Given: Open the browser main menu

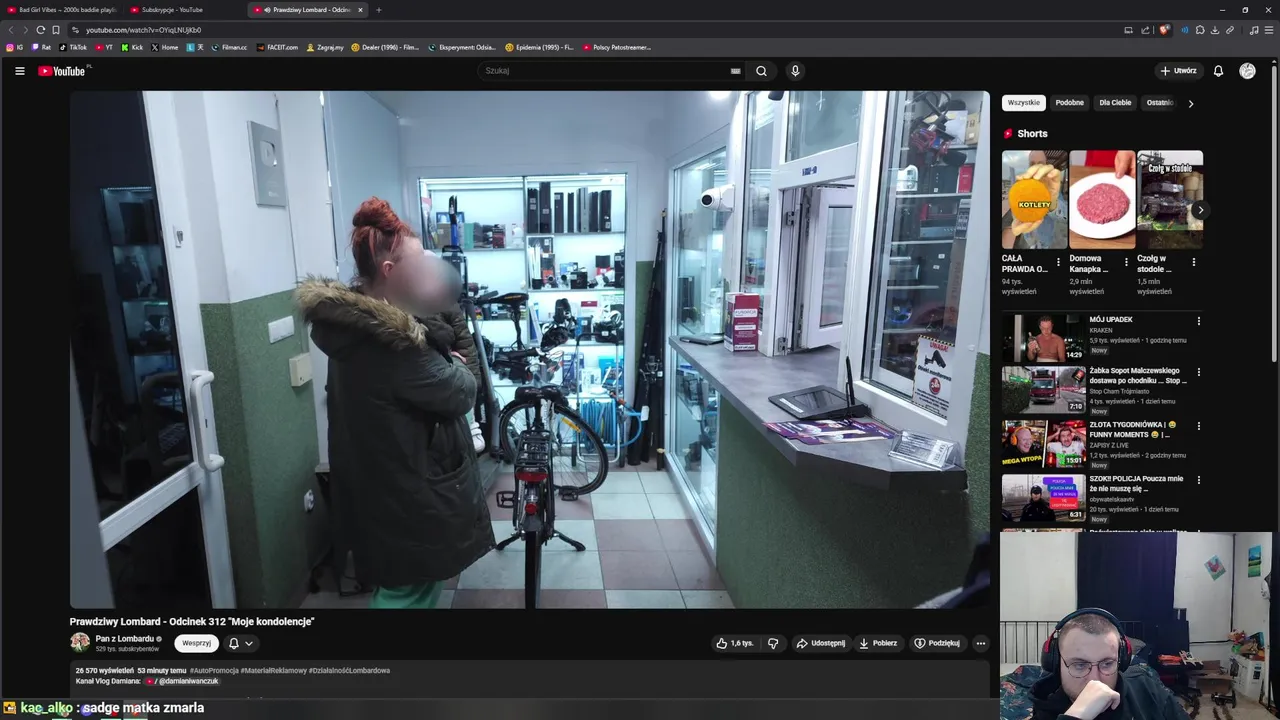Looking at the screenshot, I should (x=1268, y=30).
